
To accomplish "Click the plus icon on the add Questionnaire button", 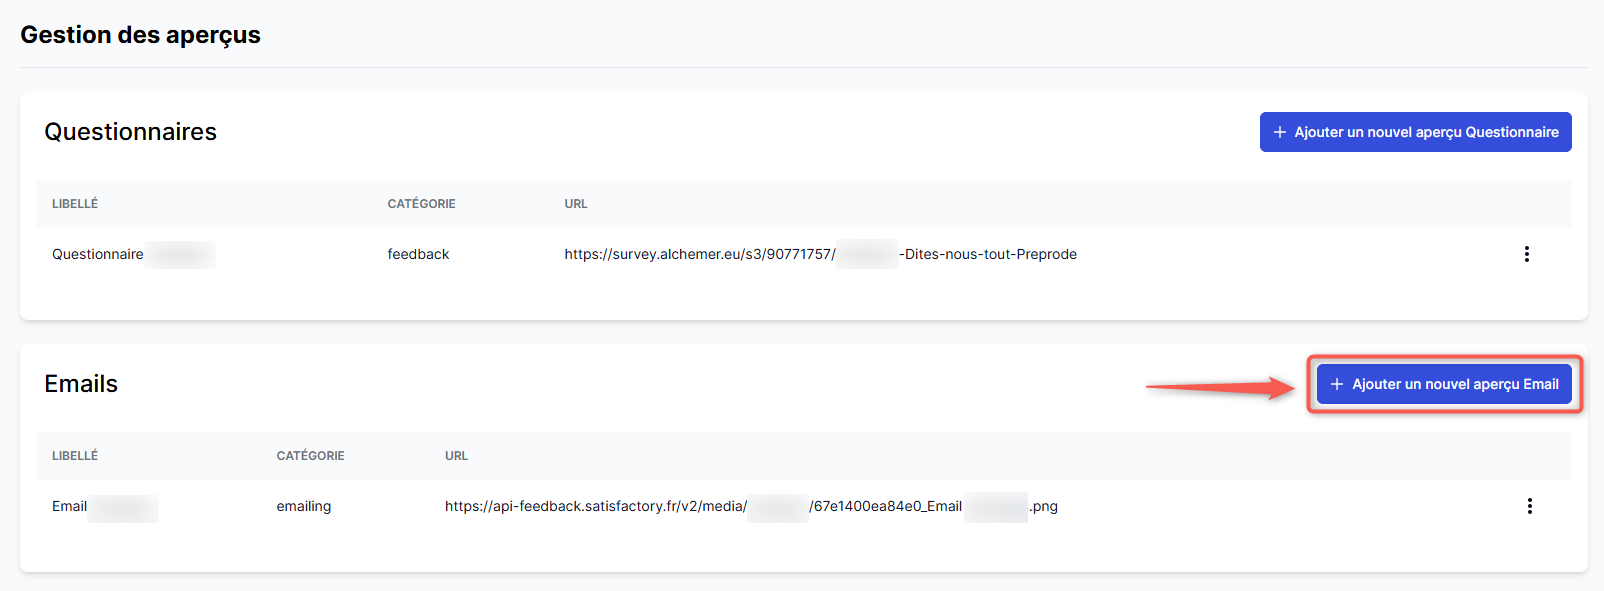I will (1279, 132).
